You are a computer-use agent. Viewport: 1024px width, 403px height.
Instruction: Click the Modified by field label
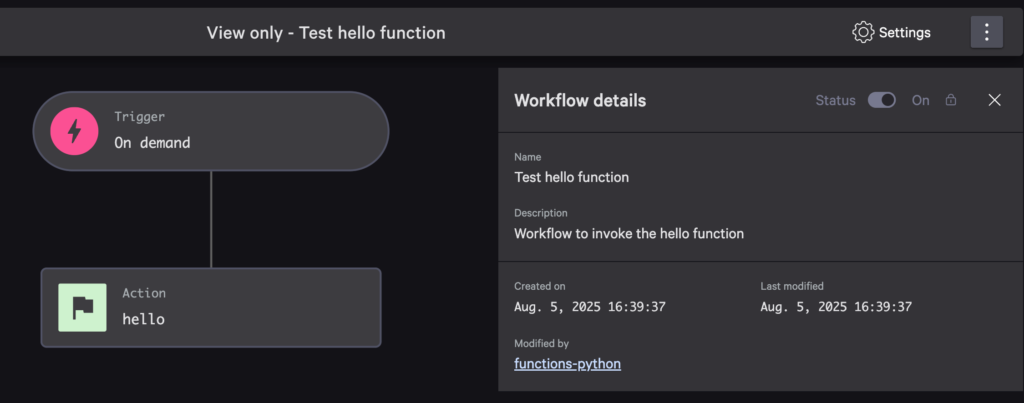[541, 343]
